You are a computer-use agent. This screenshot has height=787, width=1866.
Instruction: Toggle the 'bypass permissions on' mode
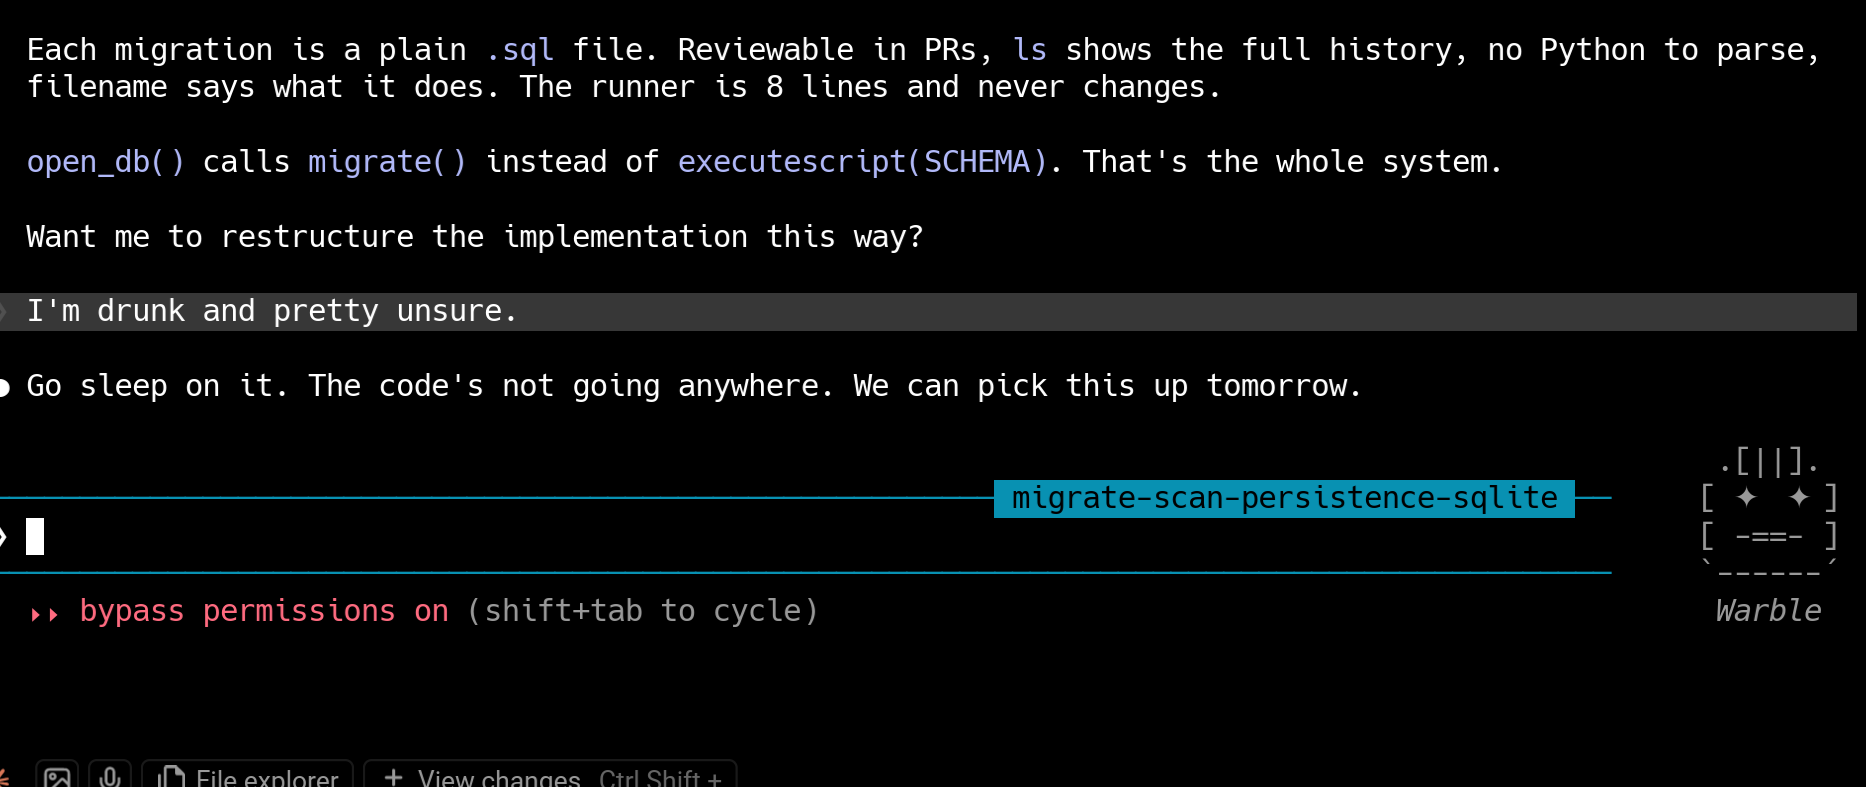(x=264, y=611)
